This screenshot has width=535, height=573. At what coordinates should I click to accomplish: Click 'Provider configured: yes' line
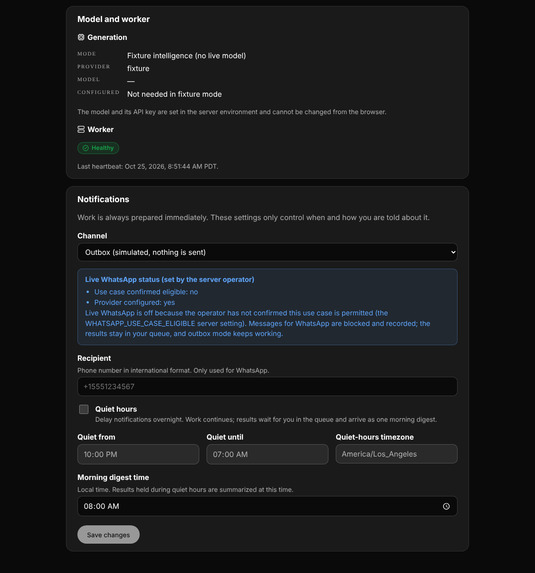click(134, 302)
